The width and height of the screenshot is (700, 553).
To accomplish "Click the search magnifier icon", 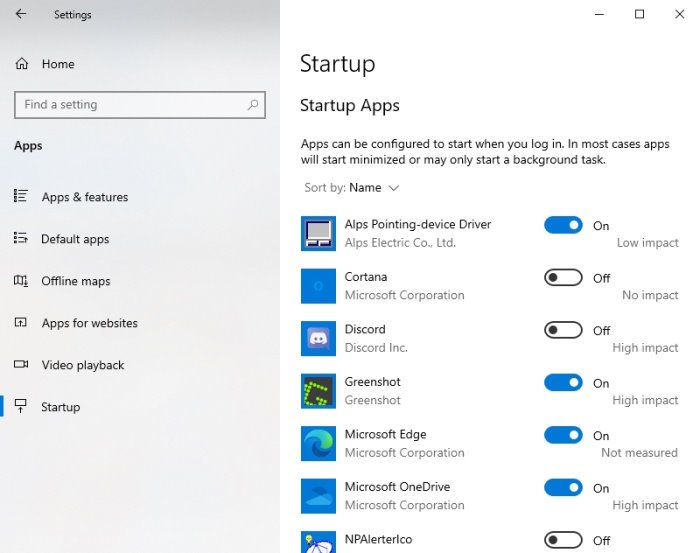I will pos(253,105).
